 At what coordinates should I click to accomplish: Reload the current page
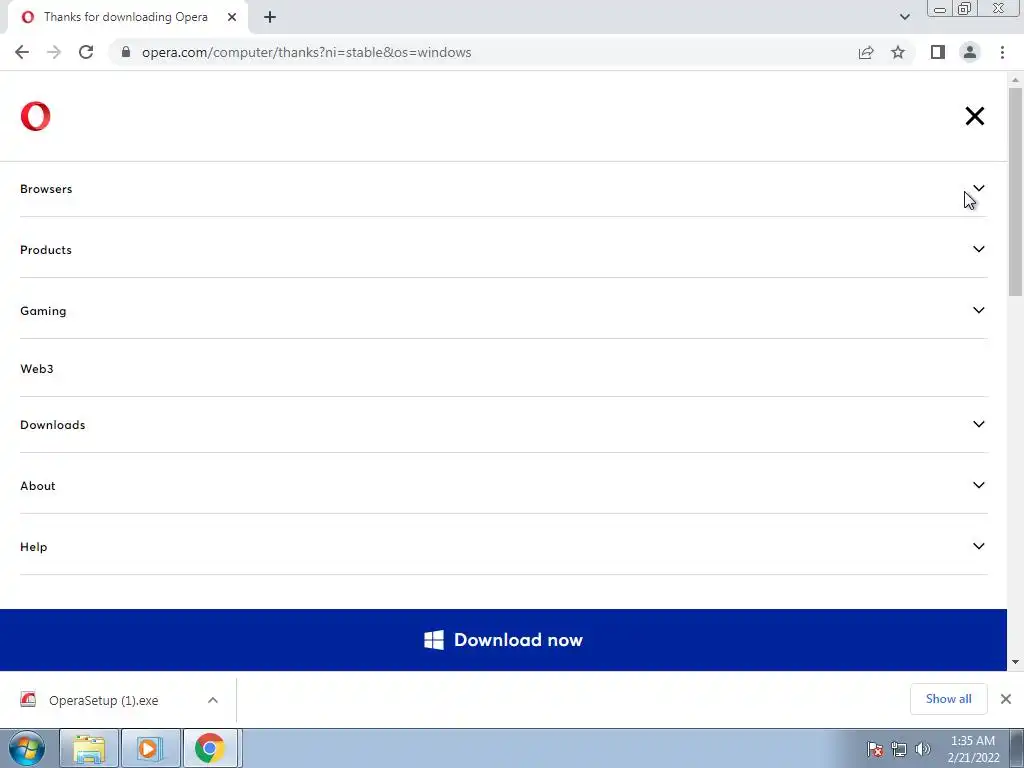(x=86, y=52)
